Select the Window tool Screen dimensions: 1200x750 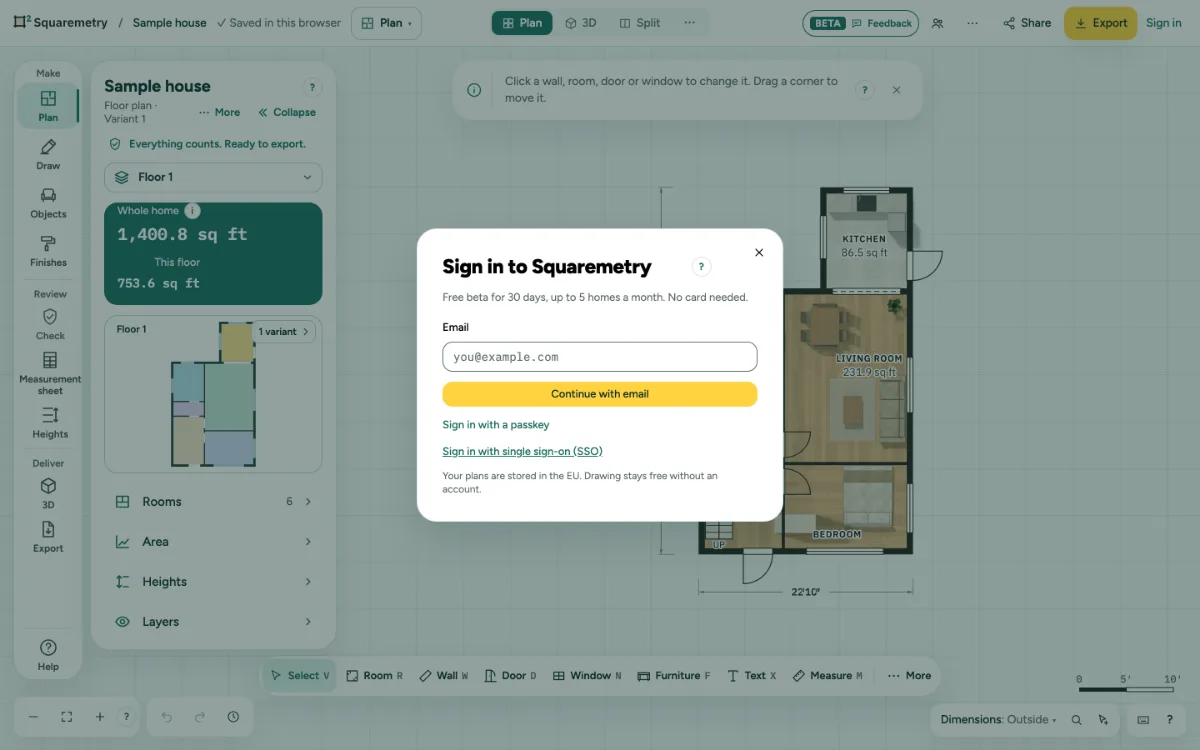[x=587, y=676]
